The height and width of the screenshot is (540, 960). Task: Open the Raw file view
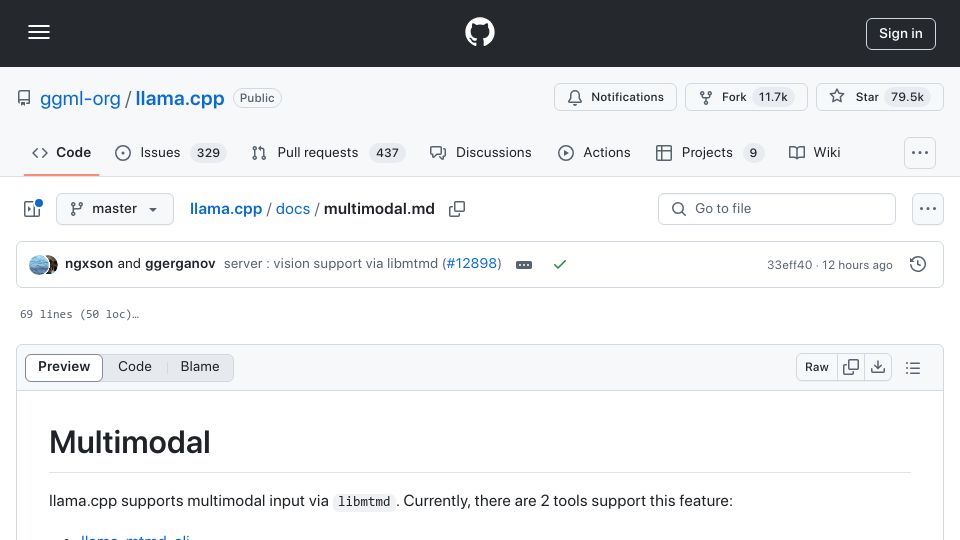point(817,367)
